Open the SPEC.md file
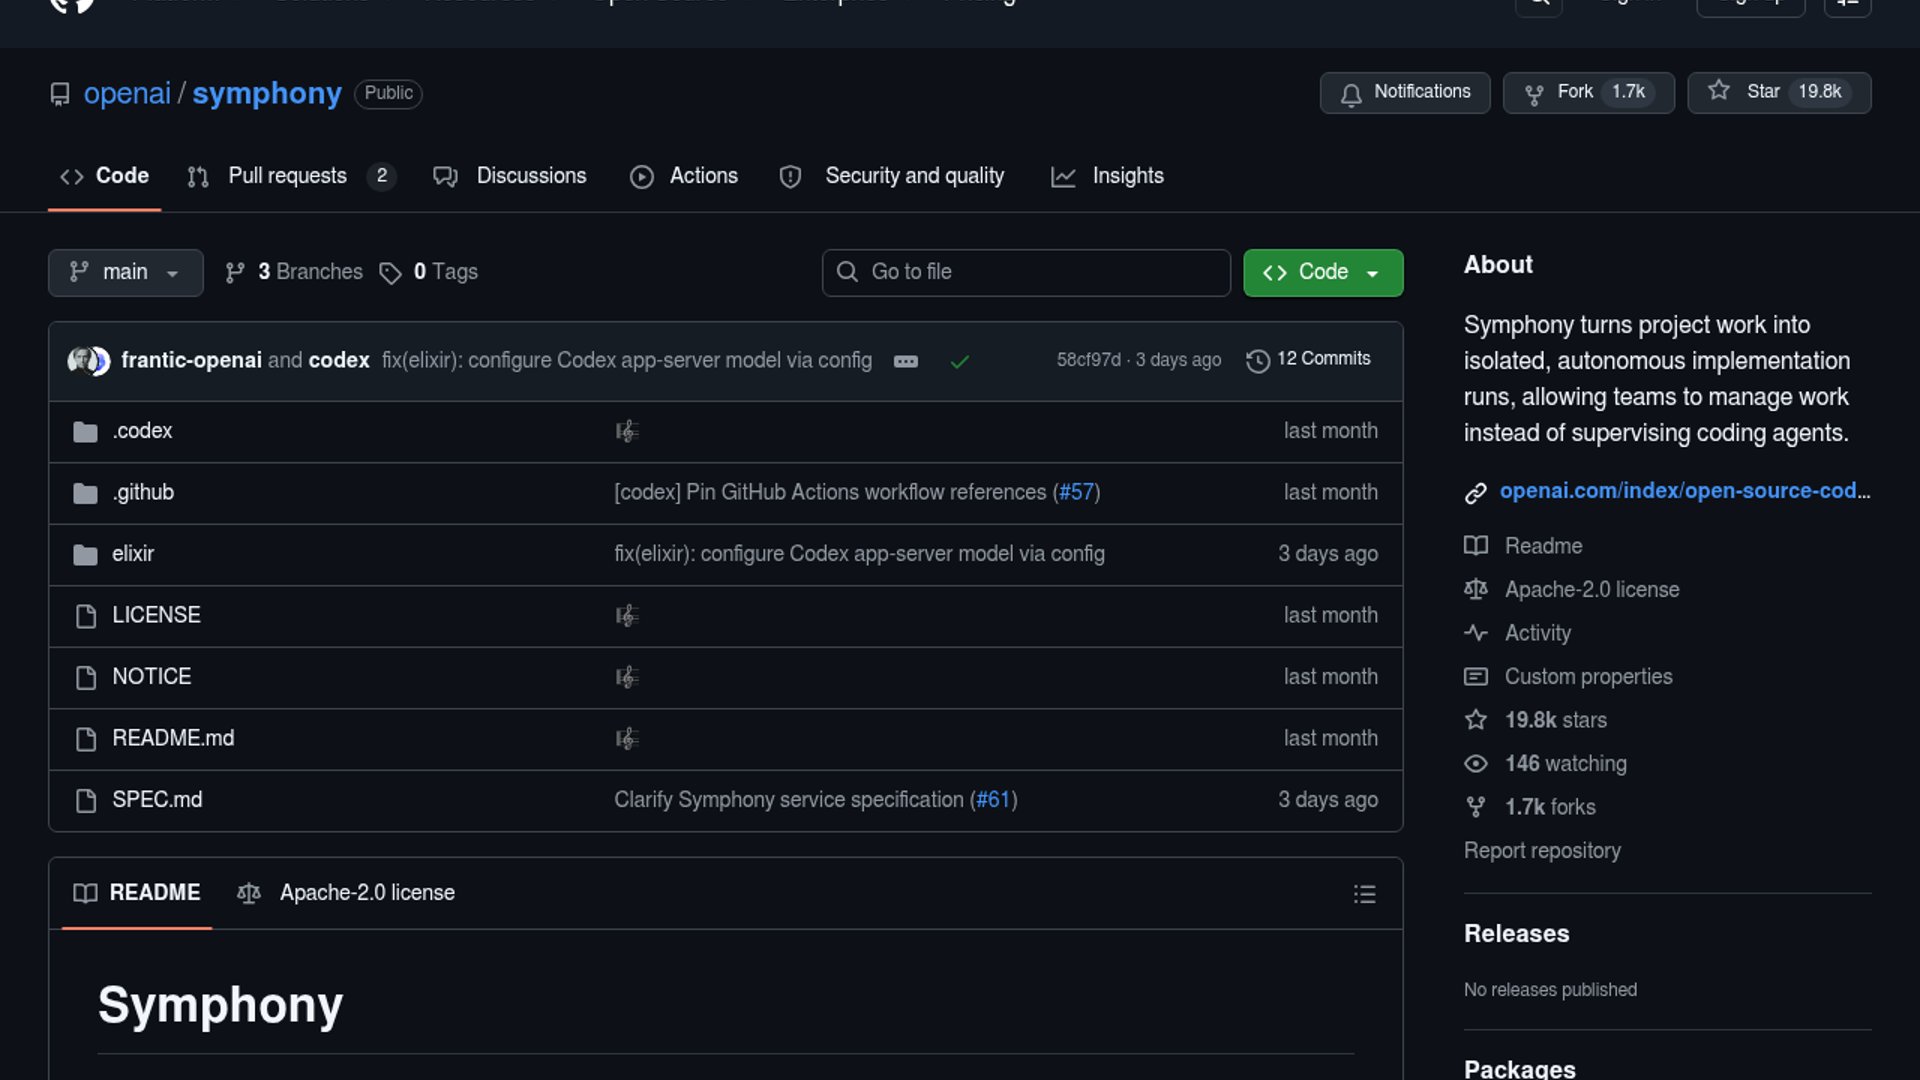The height and width of the screenshot is (1080, 1920). [157, 799]
